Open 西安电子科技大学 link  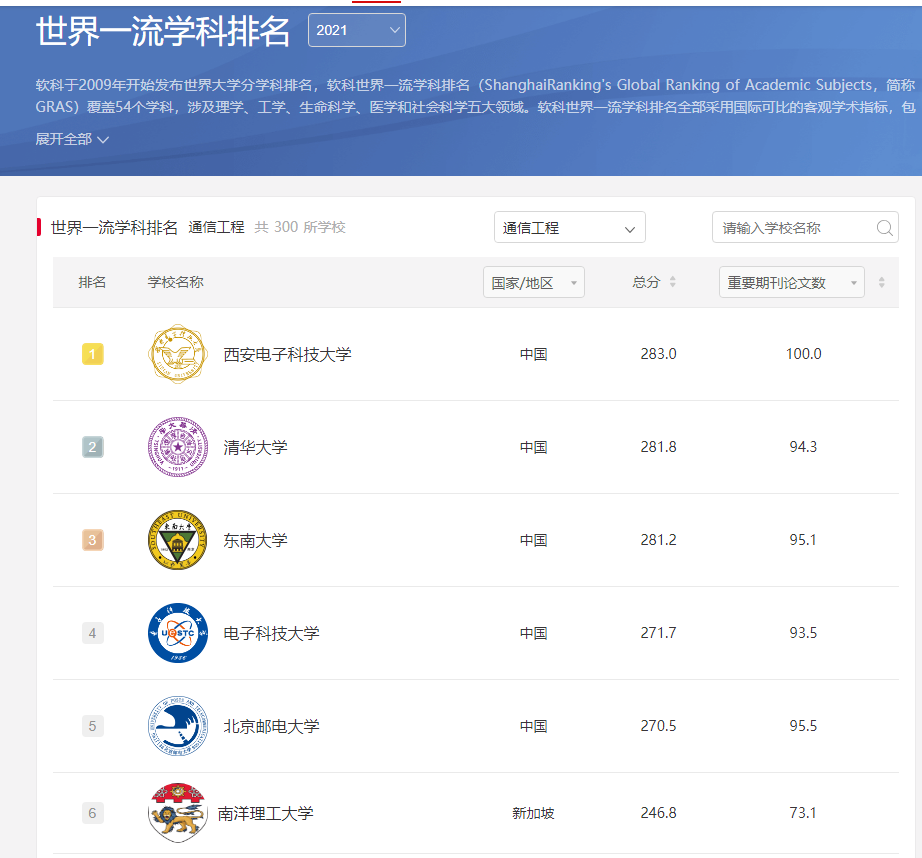pos(287,354)
